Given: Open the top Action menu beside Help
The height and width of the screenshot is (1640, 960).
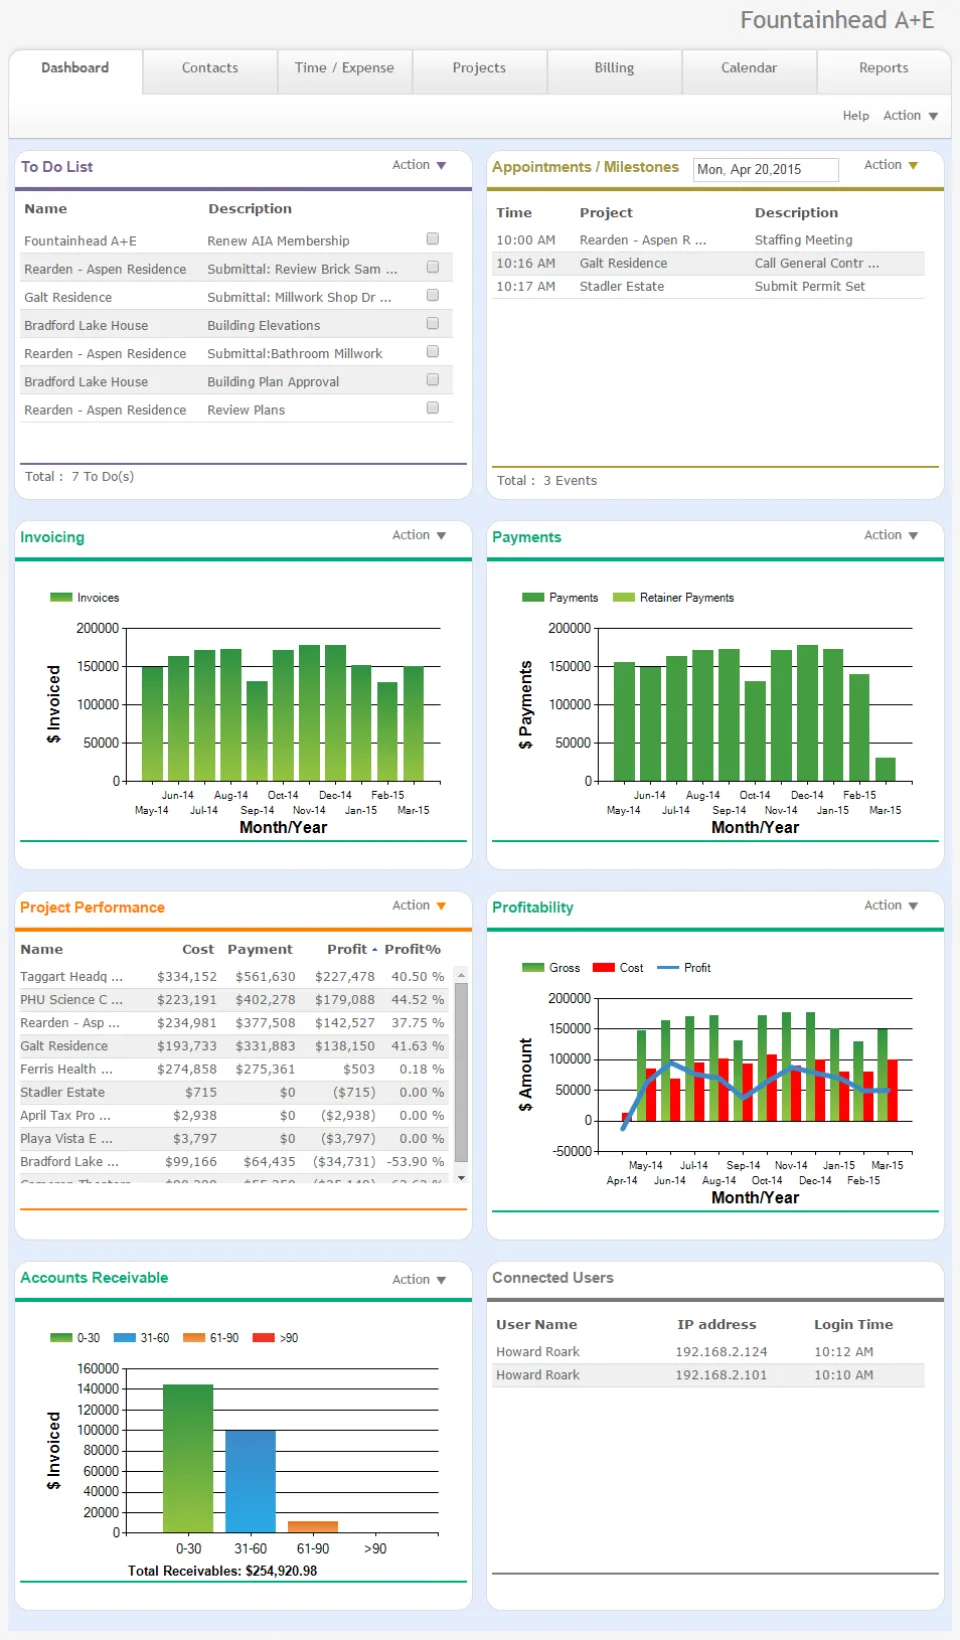Looking at the screenshot, I should tap(910, 116).
